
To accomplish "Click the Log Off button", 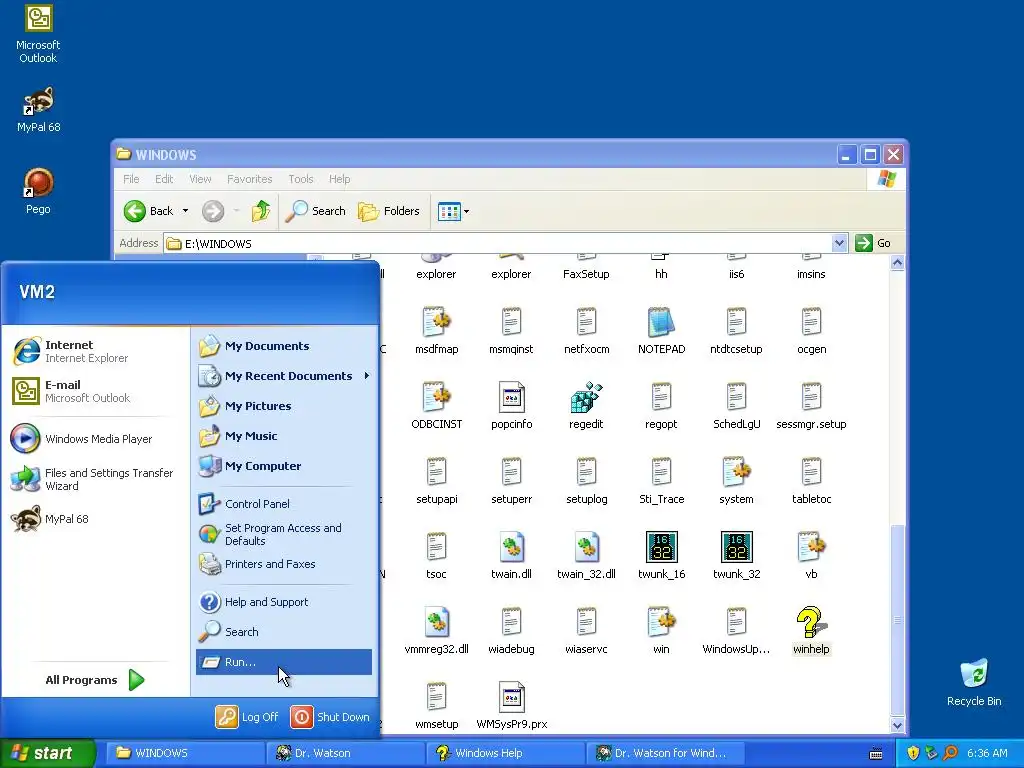I will click(x=248, y=716).
